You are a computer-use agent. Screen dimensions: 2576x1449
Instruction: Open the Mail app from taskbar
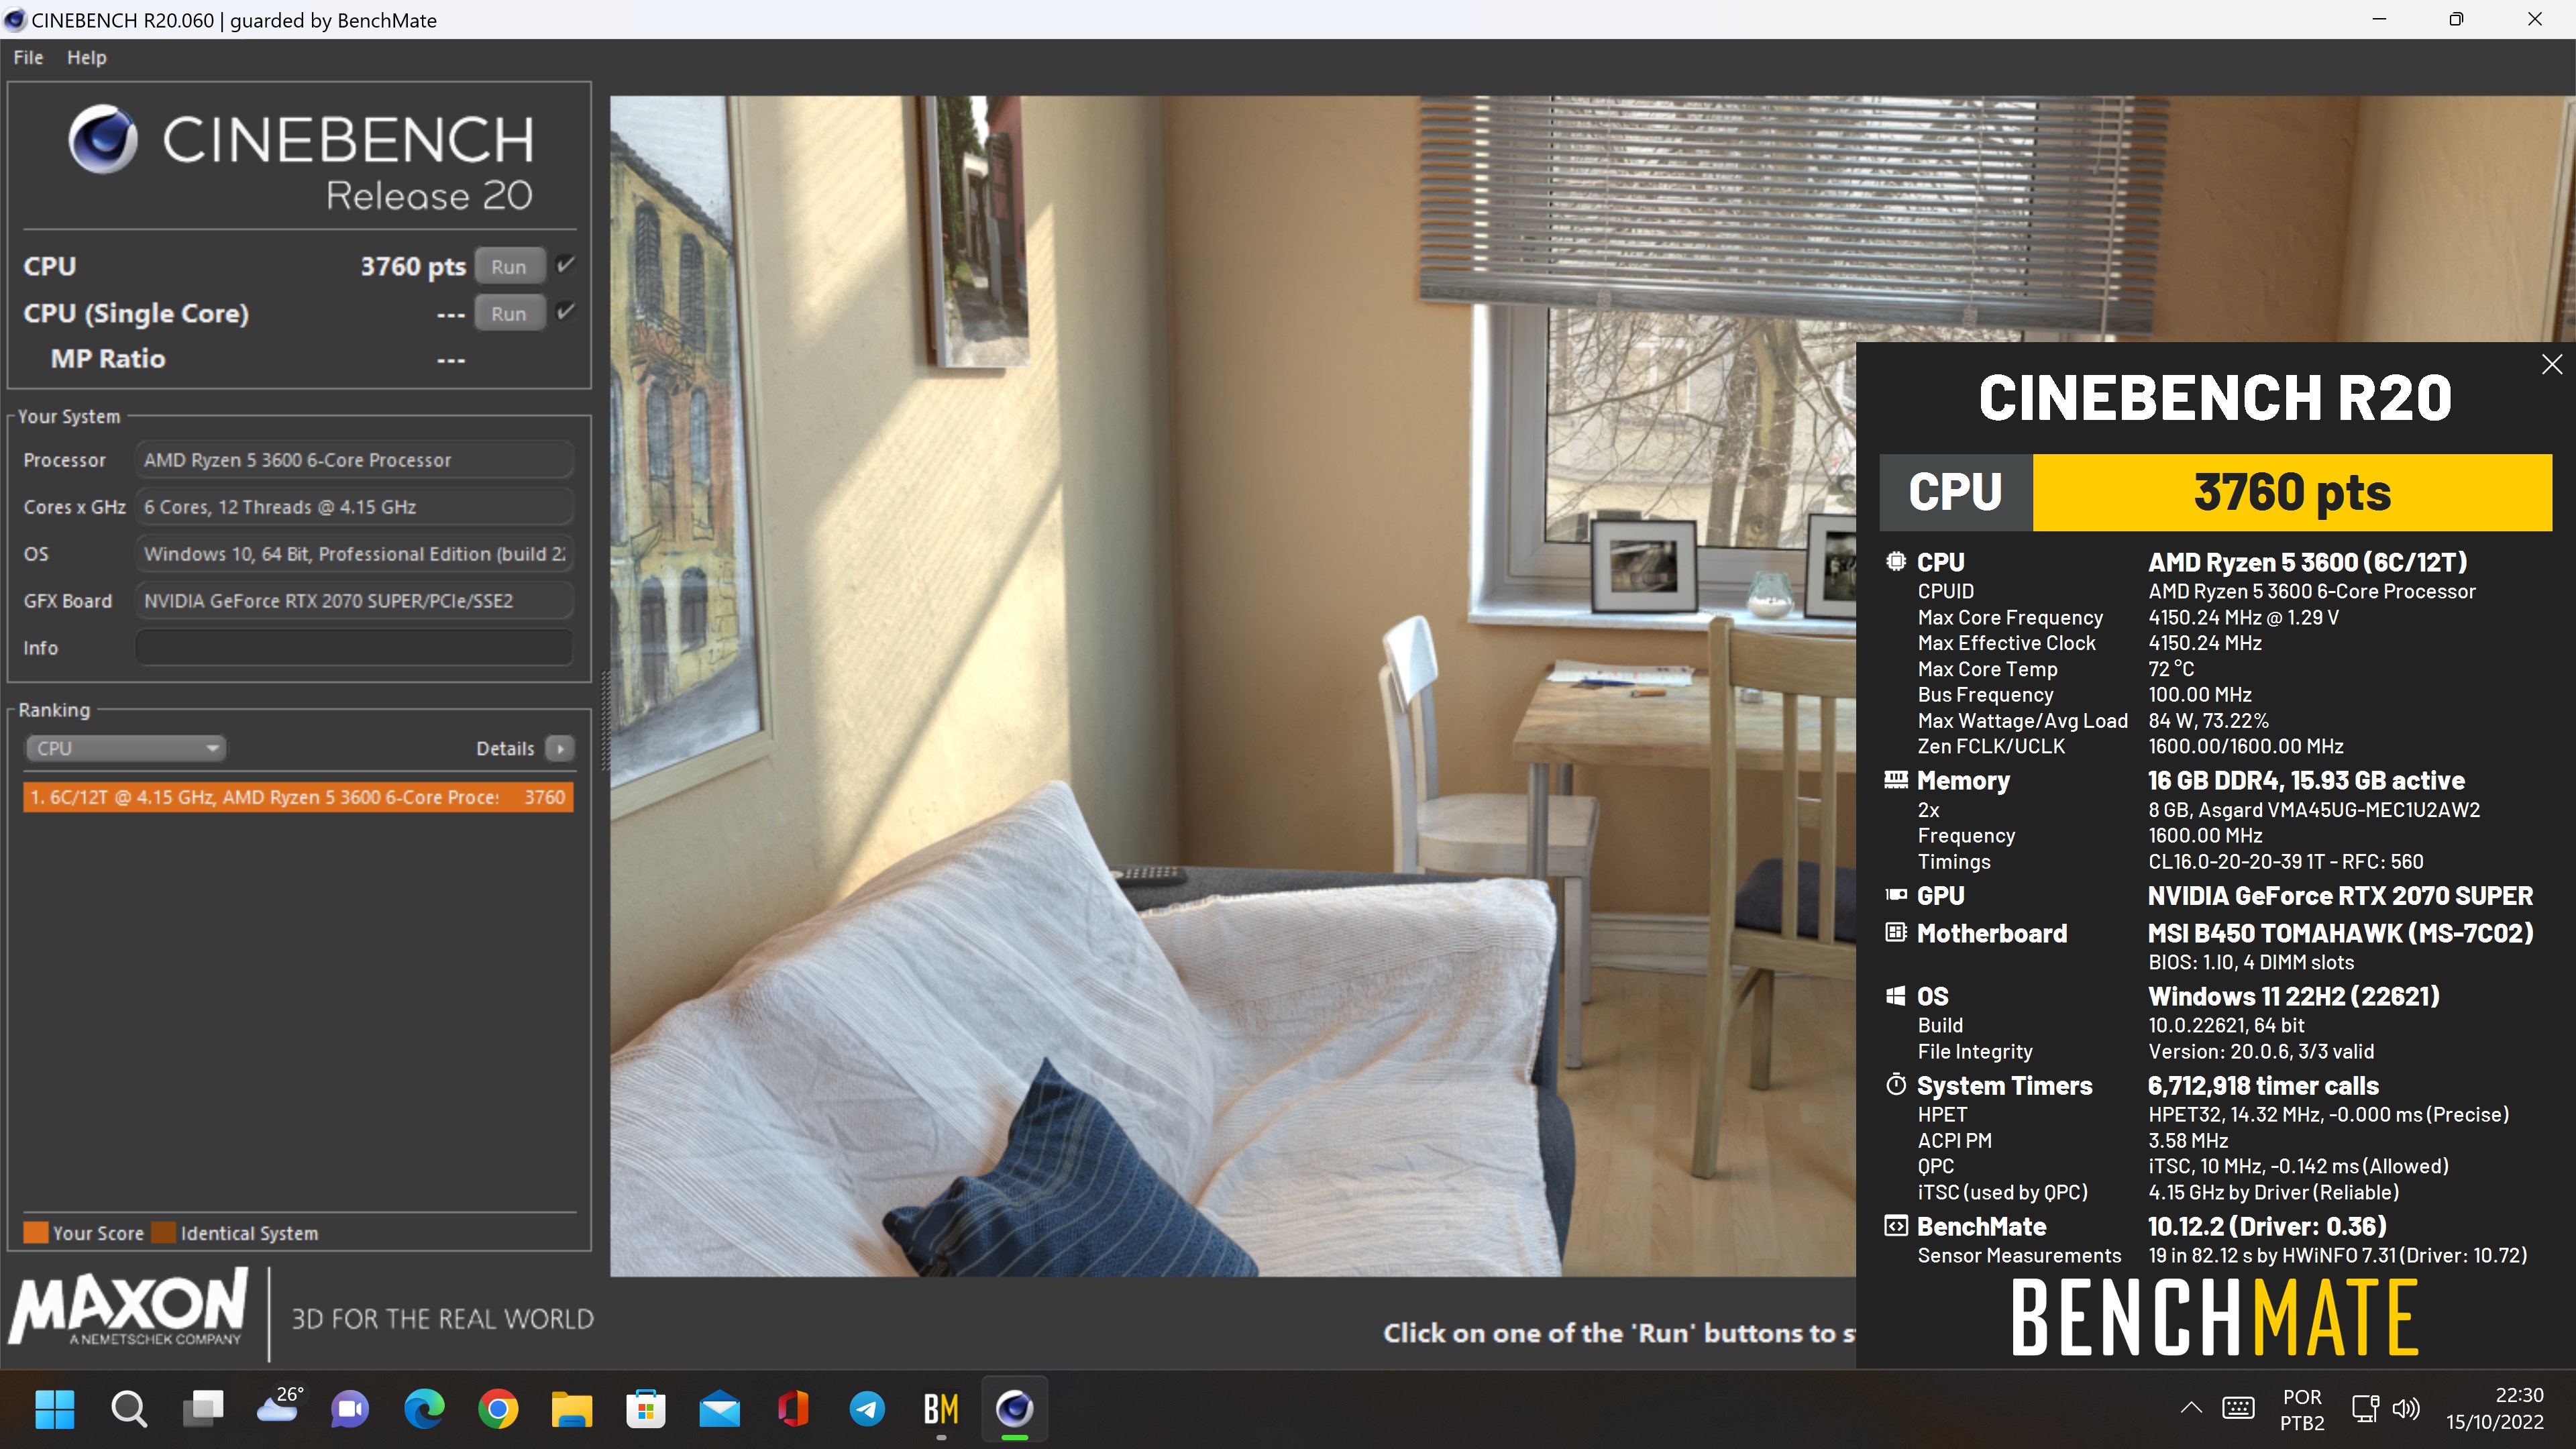[x=720, y=1409]
